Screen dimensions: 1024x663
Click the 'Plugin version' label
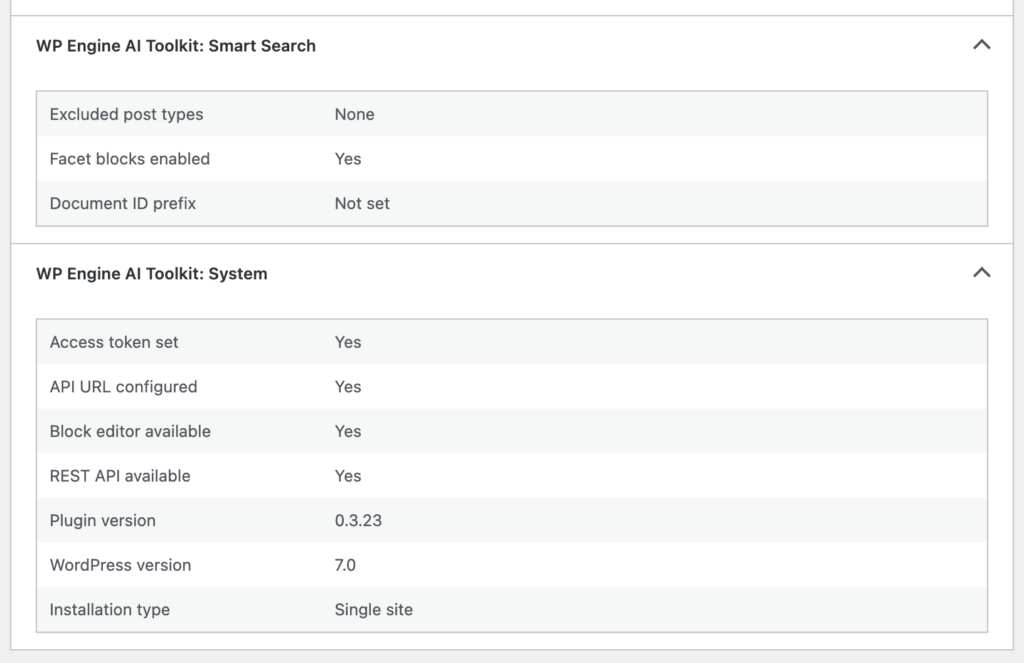[103, 521]
